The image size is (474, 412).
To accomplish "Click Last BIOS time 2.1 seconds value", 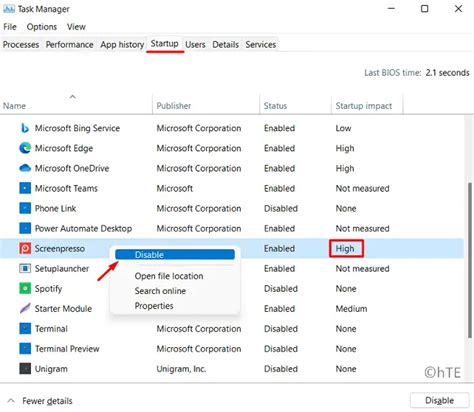I will (x=447, y=73).
